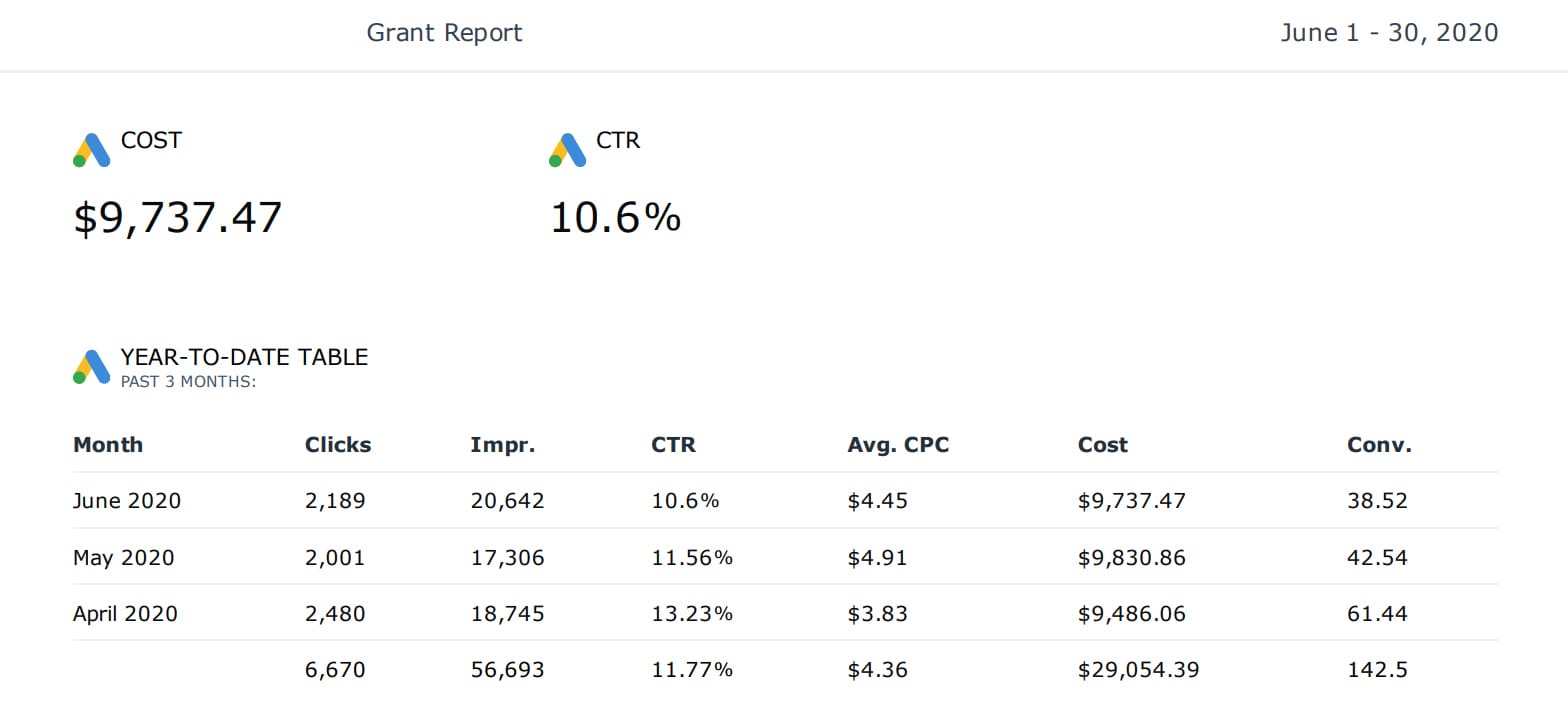Select the June 2020 row label

(127, 501)
